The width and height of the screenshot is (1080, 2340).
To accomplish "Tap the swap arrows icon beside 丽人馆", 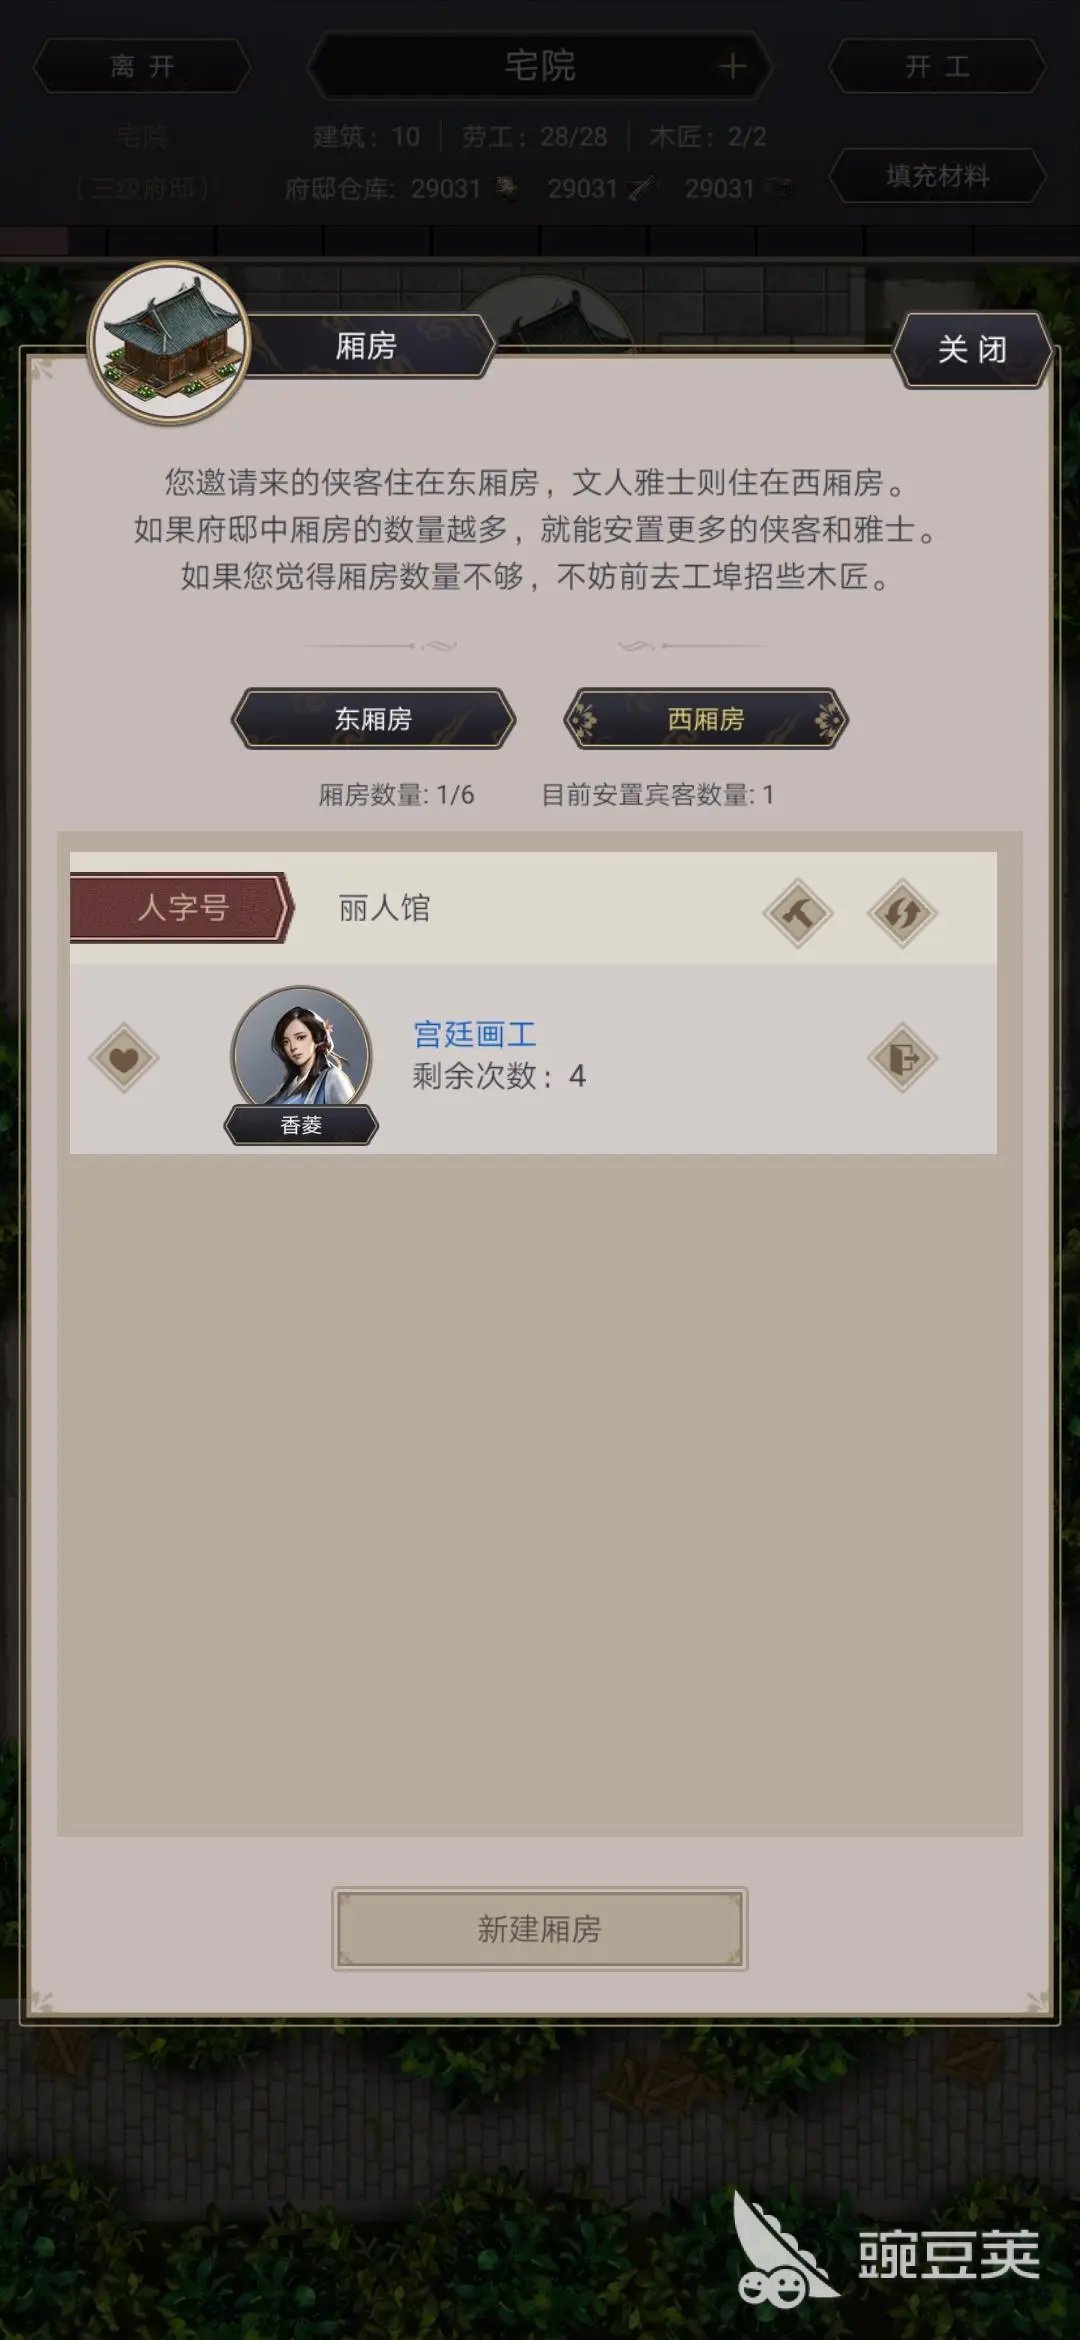I will pos(902,912).
